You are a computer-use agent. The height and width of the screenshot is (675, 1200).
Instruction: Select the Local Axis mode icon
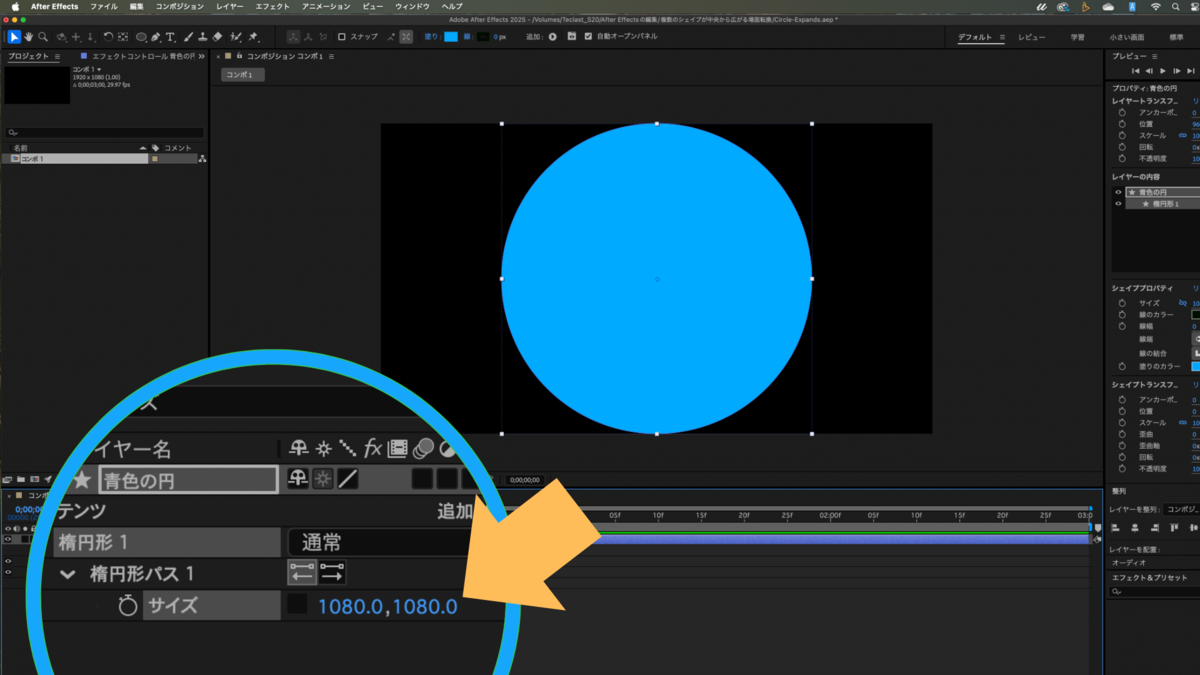coord(293,37)
